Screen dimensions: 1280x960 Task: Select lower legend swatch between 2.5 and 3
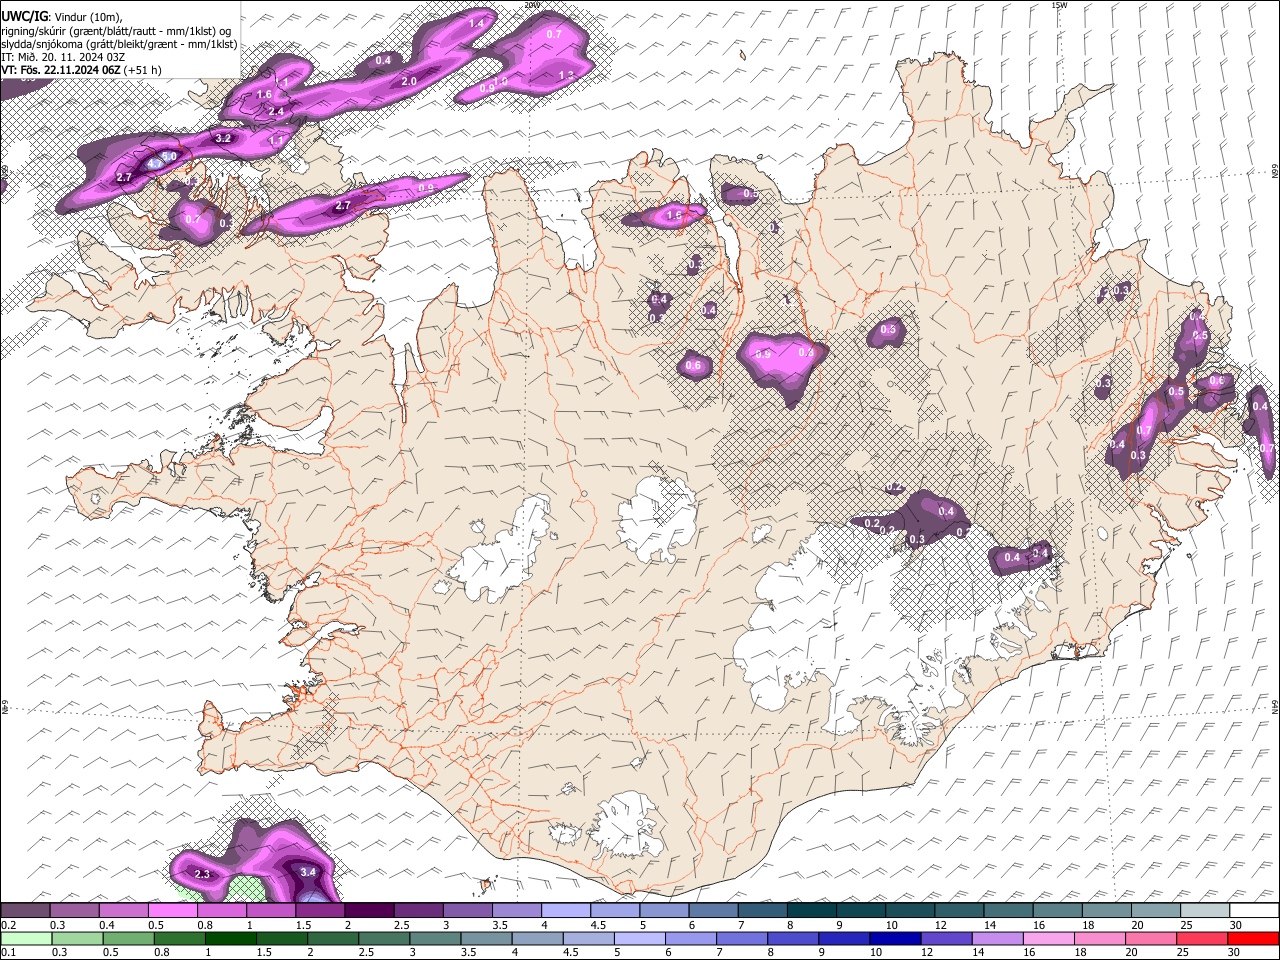[383, 938]
